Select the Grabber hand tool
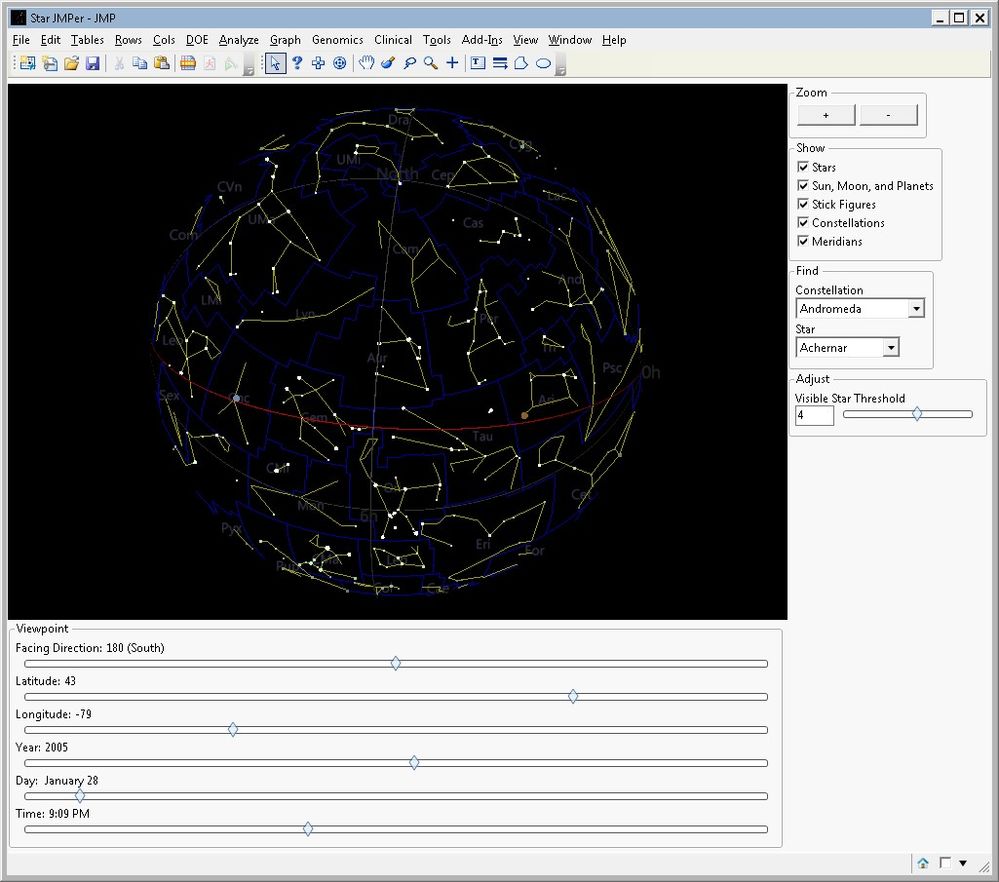The width and height of the screenshot is (999, 882). pyautogui.click(x=365, y=63)
